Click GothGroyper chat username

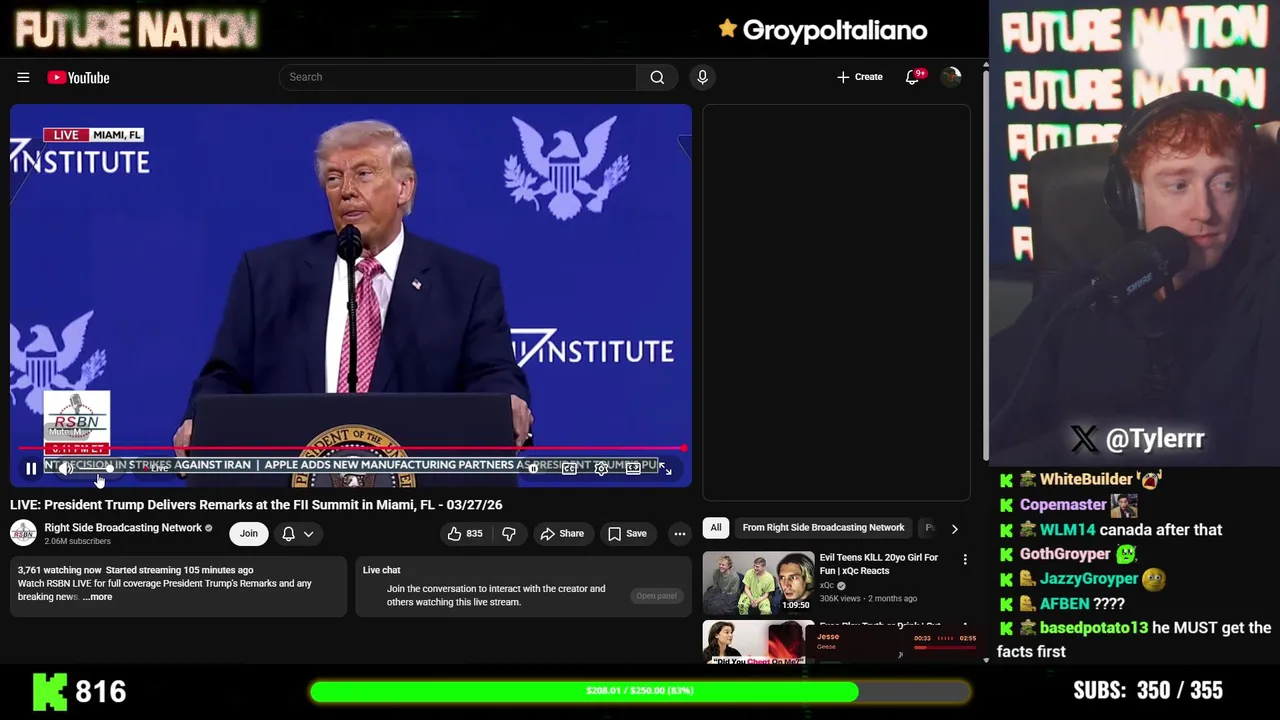(1065, 554)
